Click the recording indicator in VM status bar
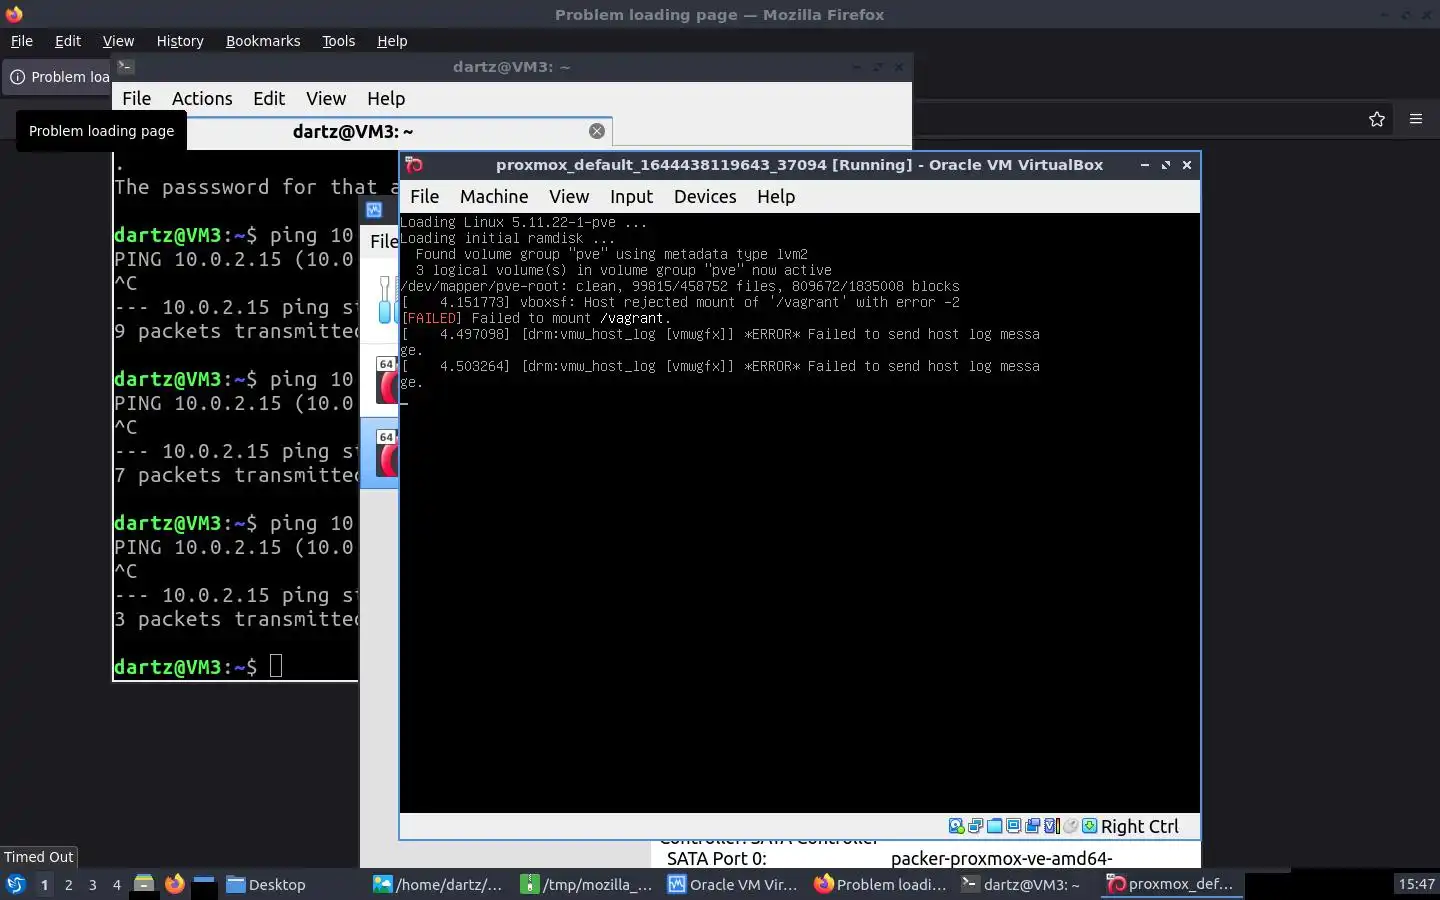 pos(1032,826)
